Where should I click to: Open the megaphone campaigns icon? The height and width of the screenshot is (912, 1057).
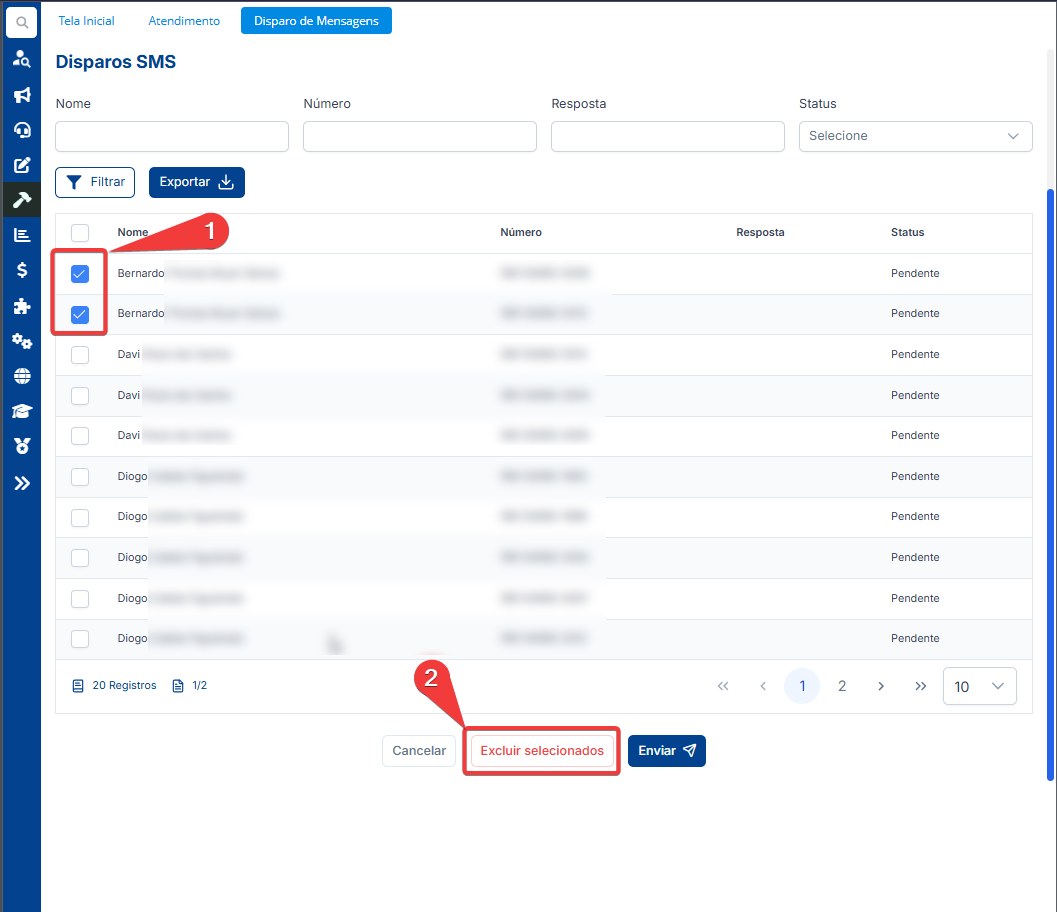click(22, 95)
